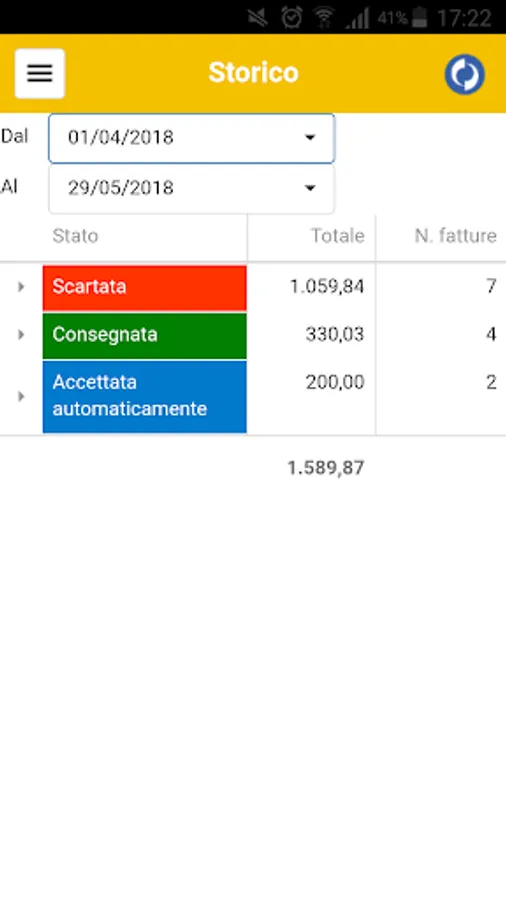The width and height of the screenshot is (506, 900).
Task: Sort by the Stato column header
Action: point(75,236)
